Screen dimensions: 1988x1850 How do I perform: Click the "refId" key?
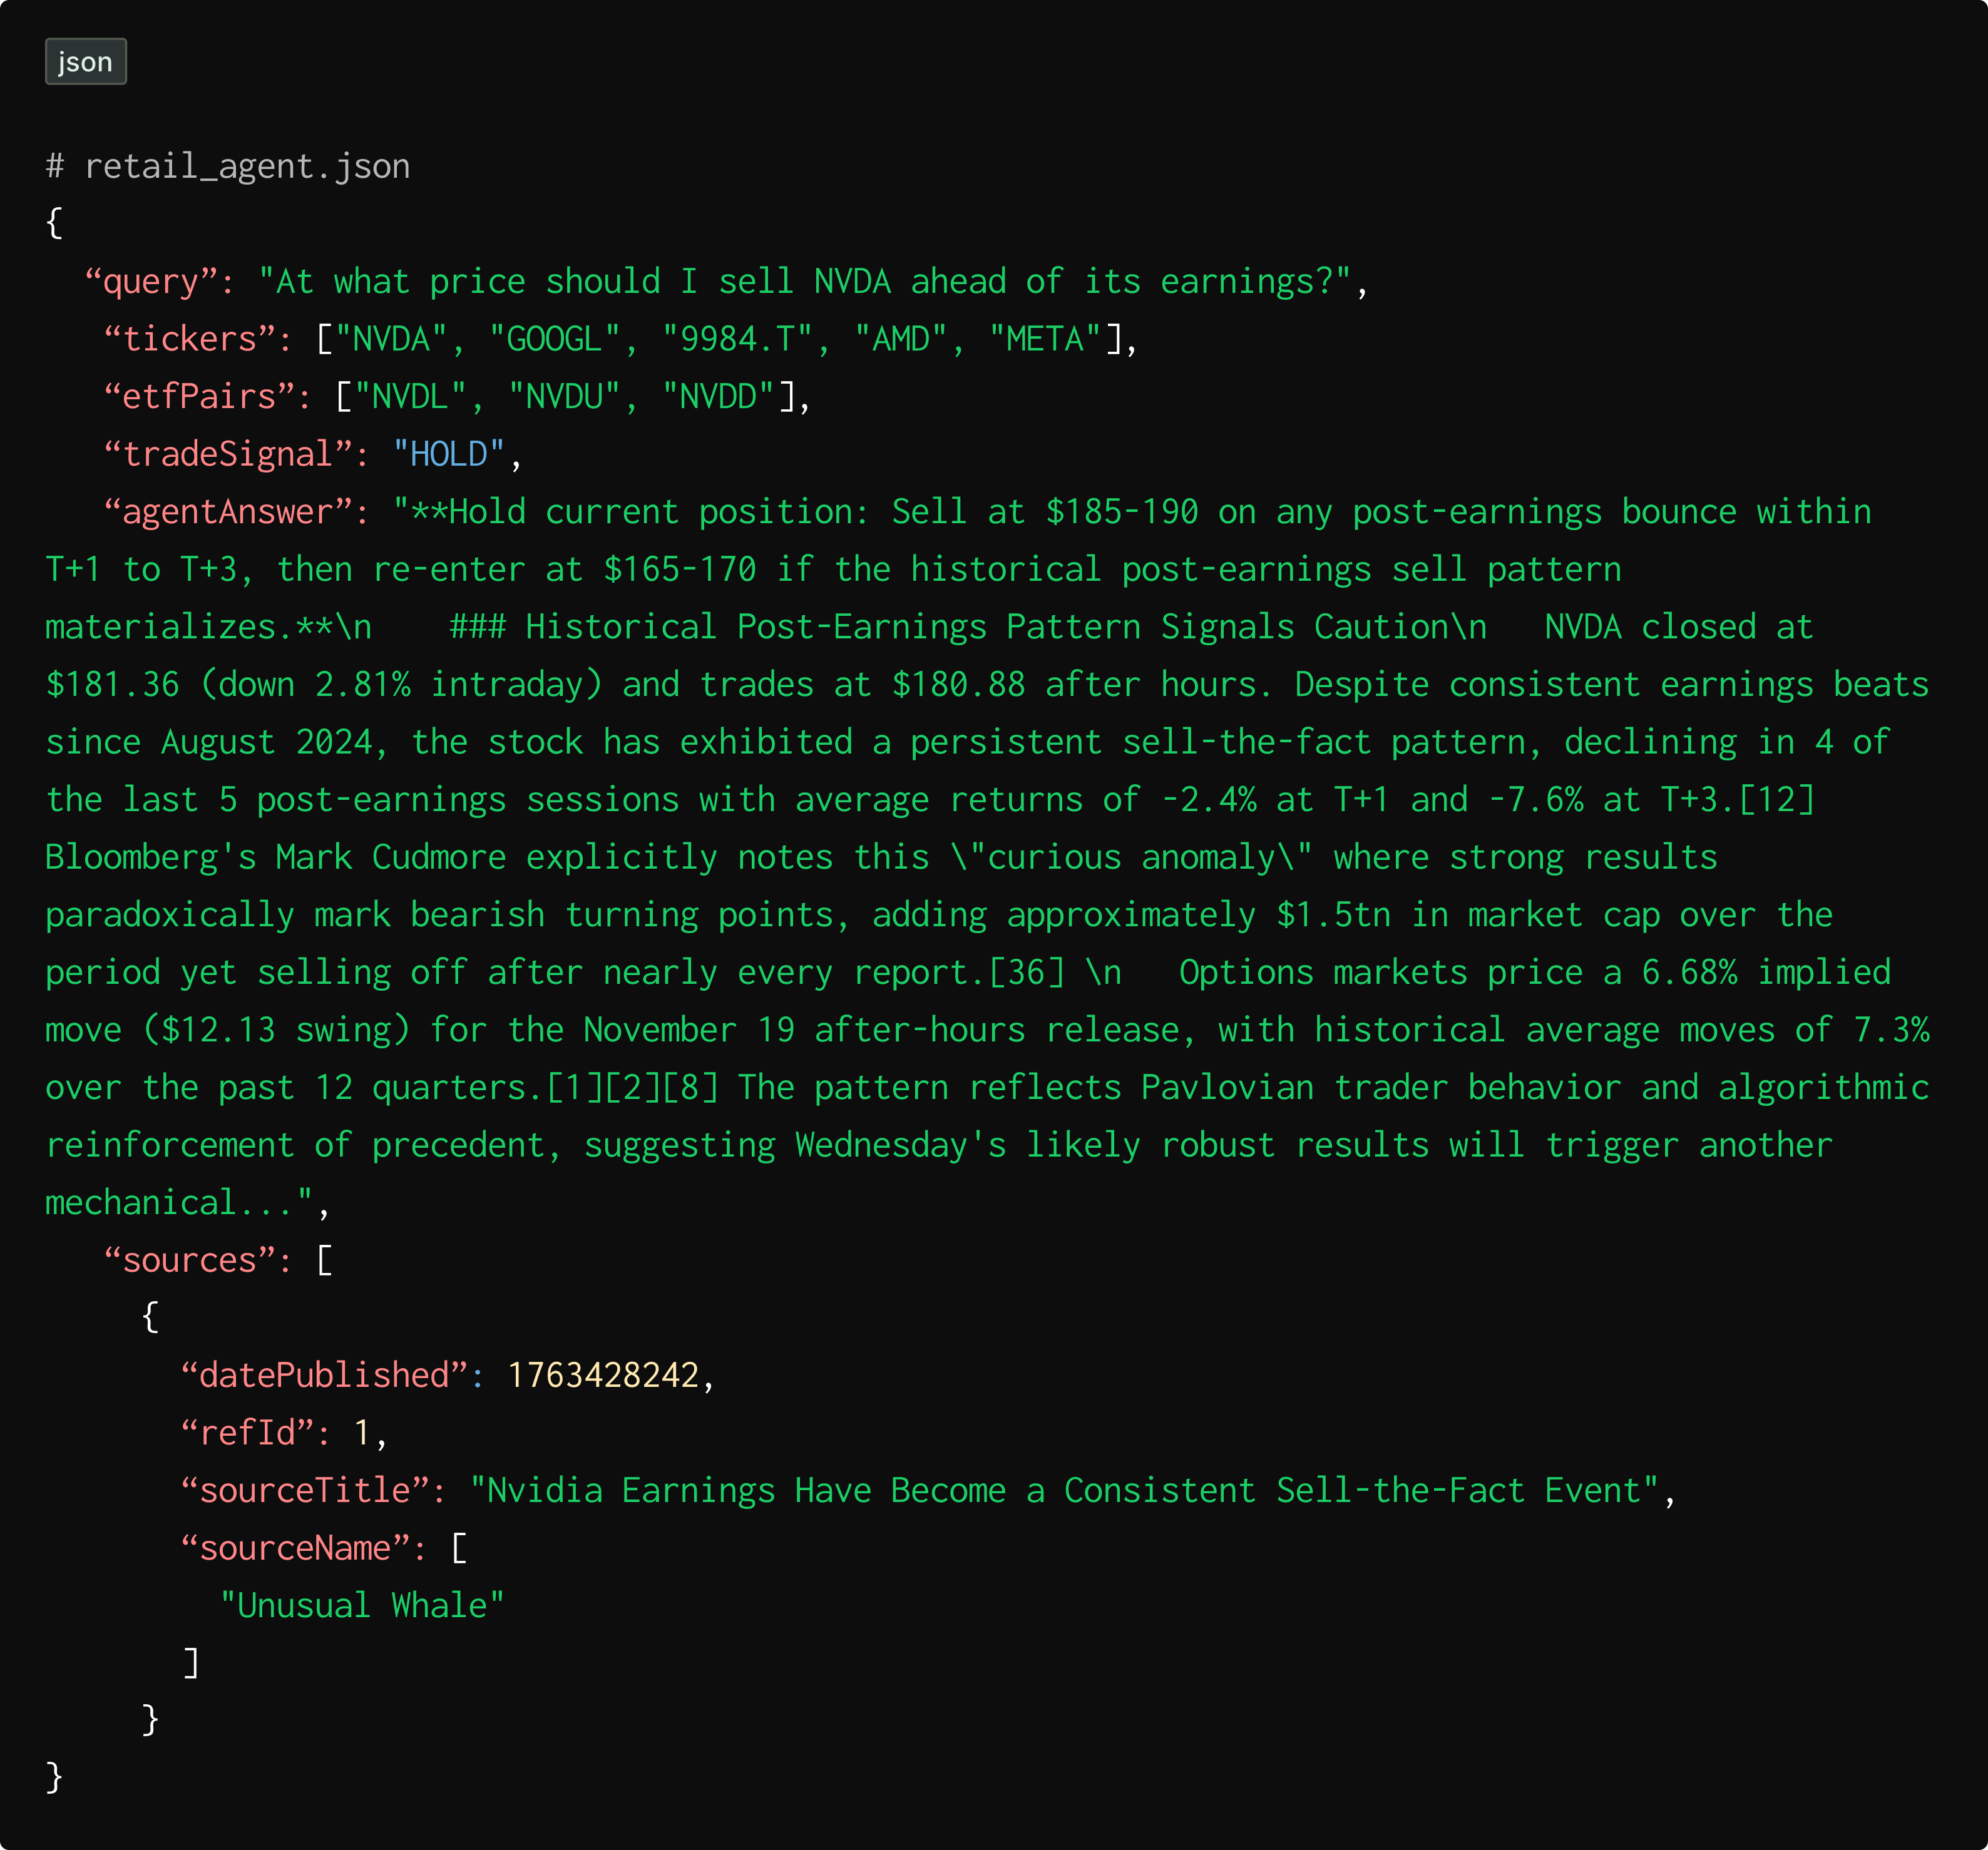click(x=247, y=1433)
